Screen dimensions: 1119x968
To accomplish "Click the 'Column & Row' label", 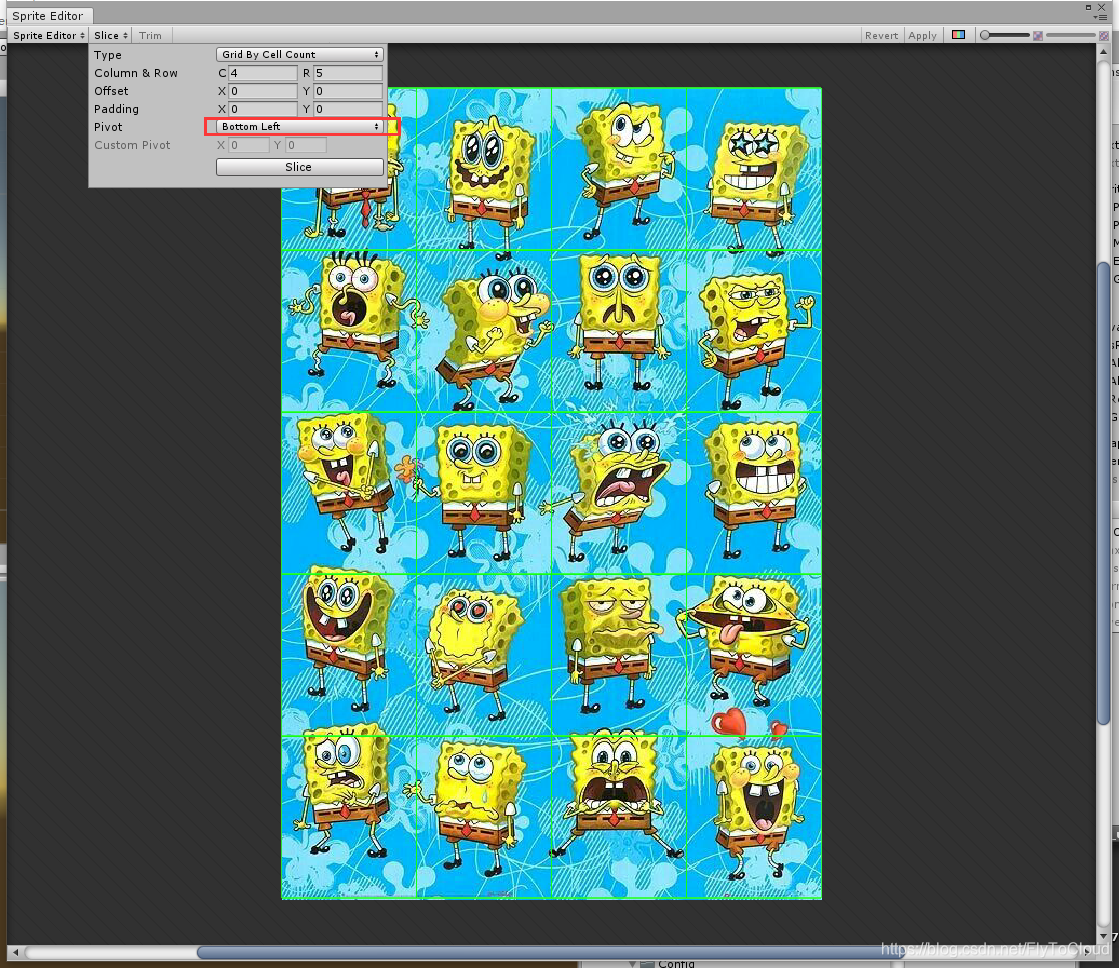I will pyautogui.click(x=136, y=73).
